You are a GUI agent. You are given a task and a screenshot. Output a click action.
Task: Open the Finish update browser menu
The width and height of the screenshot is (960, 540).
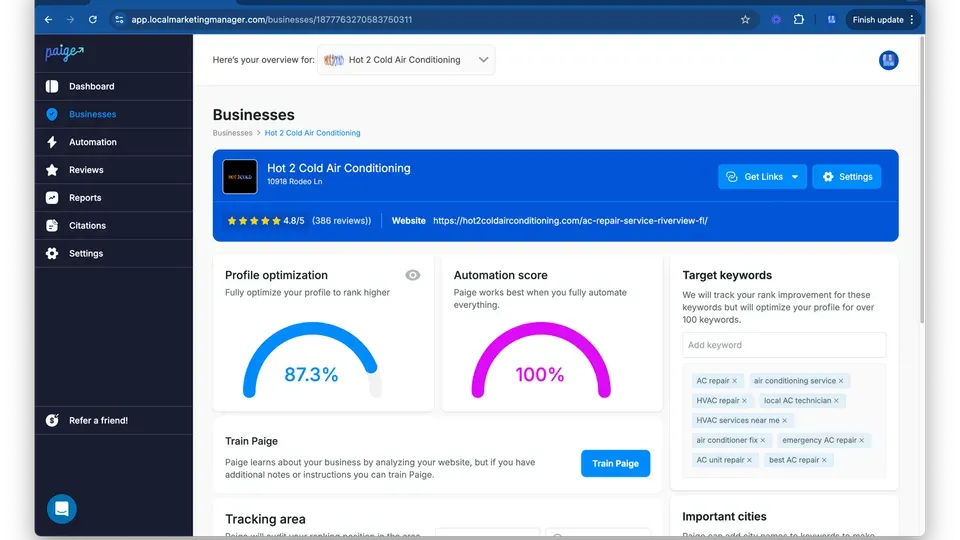883,20
